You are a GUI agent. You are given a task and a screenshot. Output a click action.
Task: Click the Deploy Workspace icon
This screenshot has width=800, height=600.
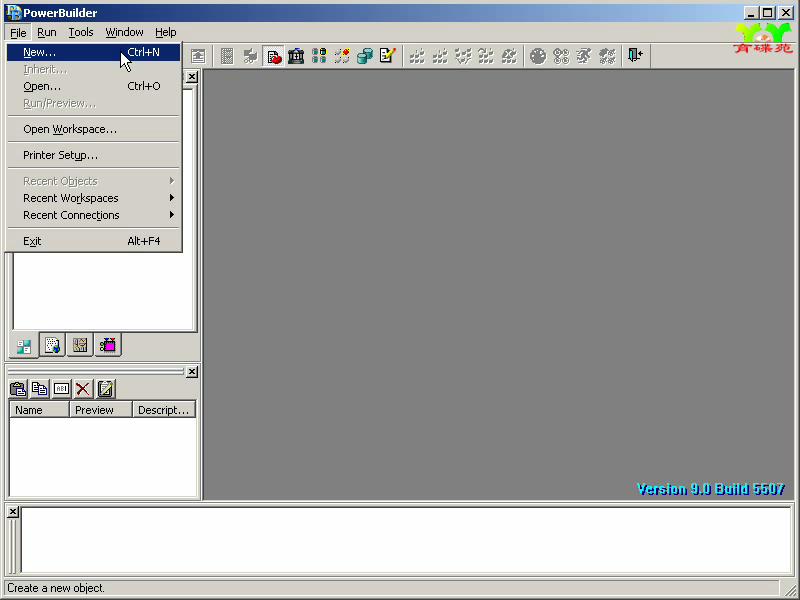(463, 56)
